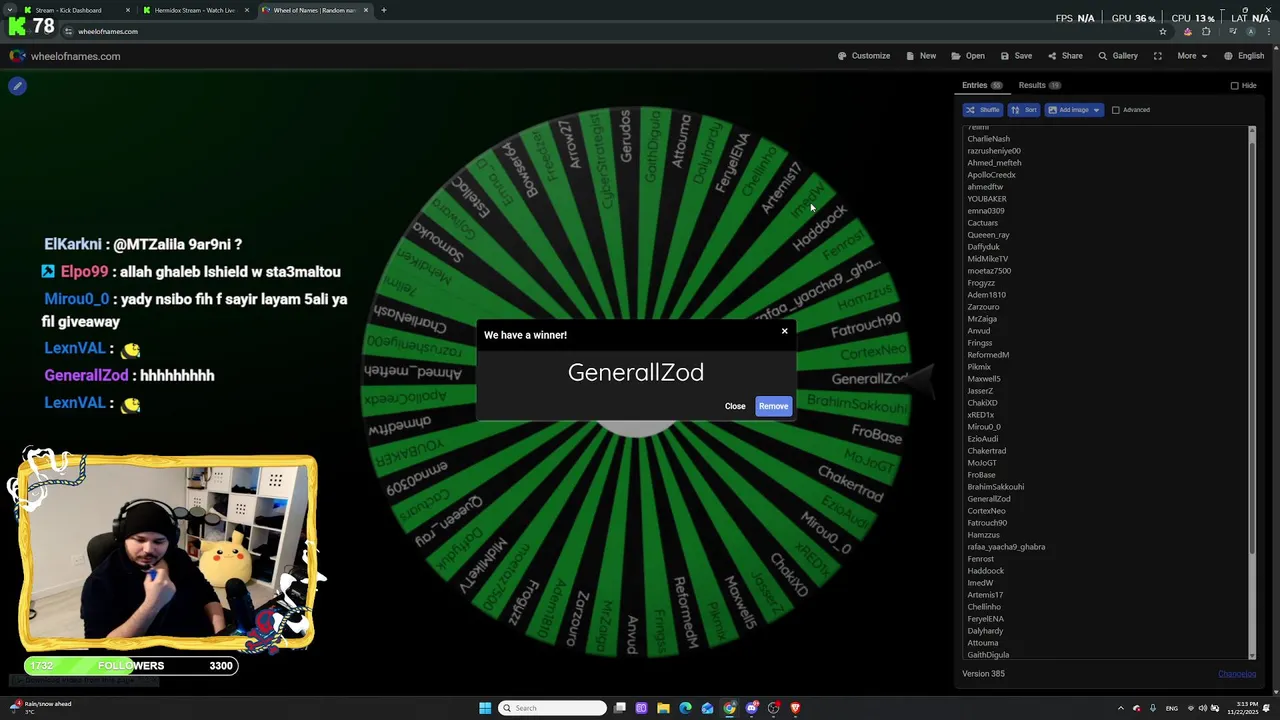Click Close in winner dialog
Viewport: 1280px width, 720px height.
(x=735, y=406)
